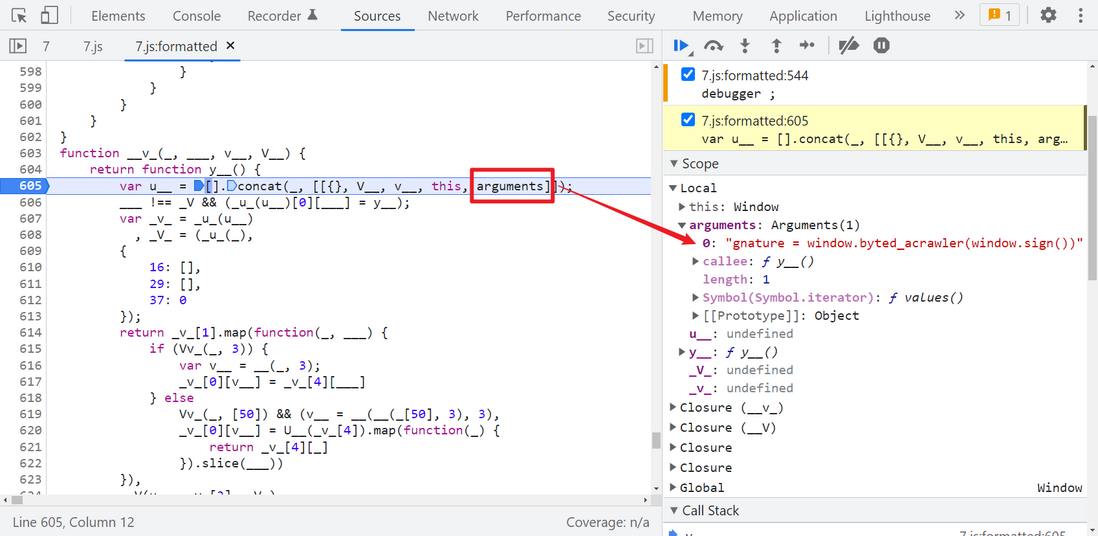Screen dimensions: 1098x536
Task: Open the Network tab
Action: 453,15
